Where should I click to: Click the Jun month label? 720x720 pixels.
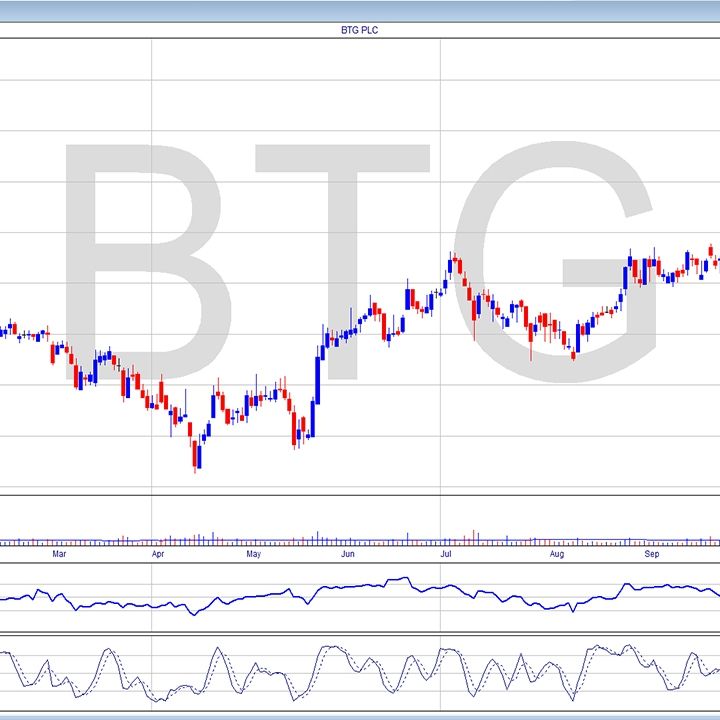(348, 553)
